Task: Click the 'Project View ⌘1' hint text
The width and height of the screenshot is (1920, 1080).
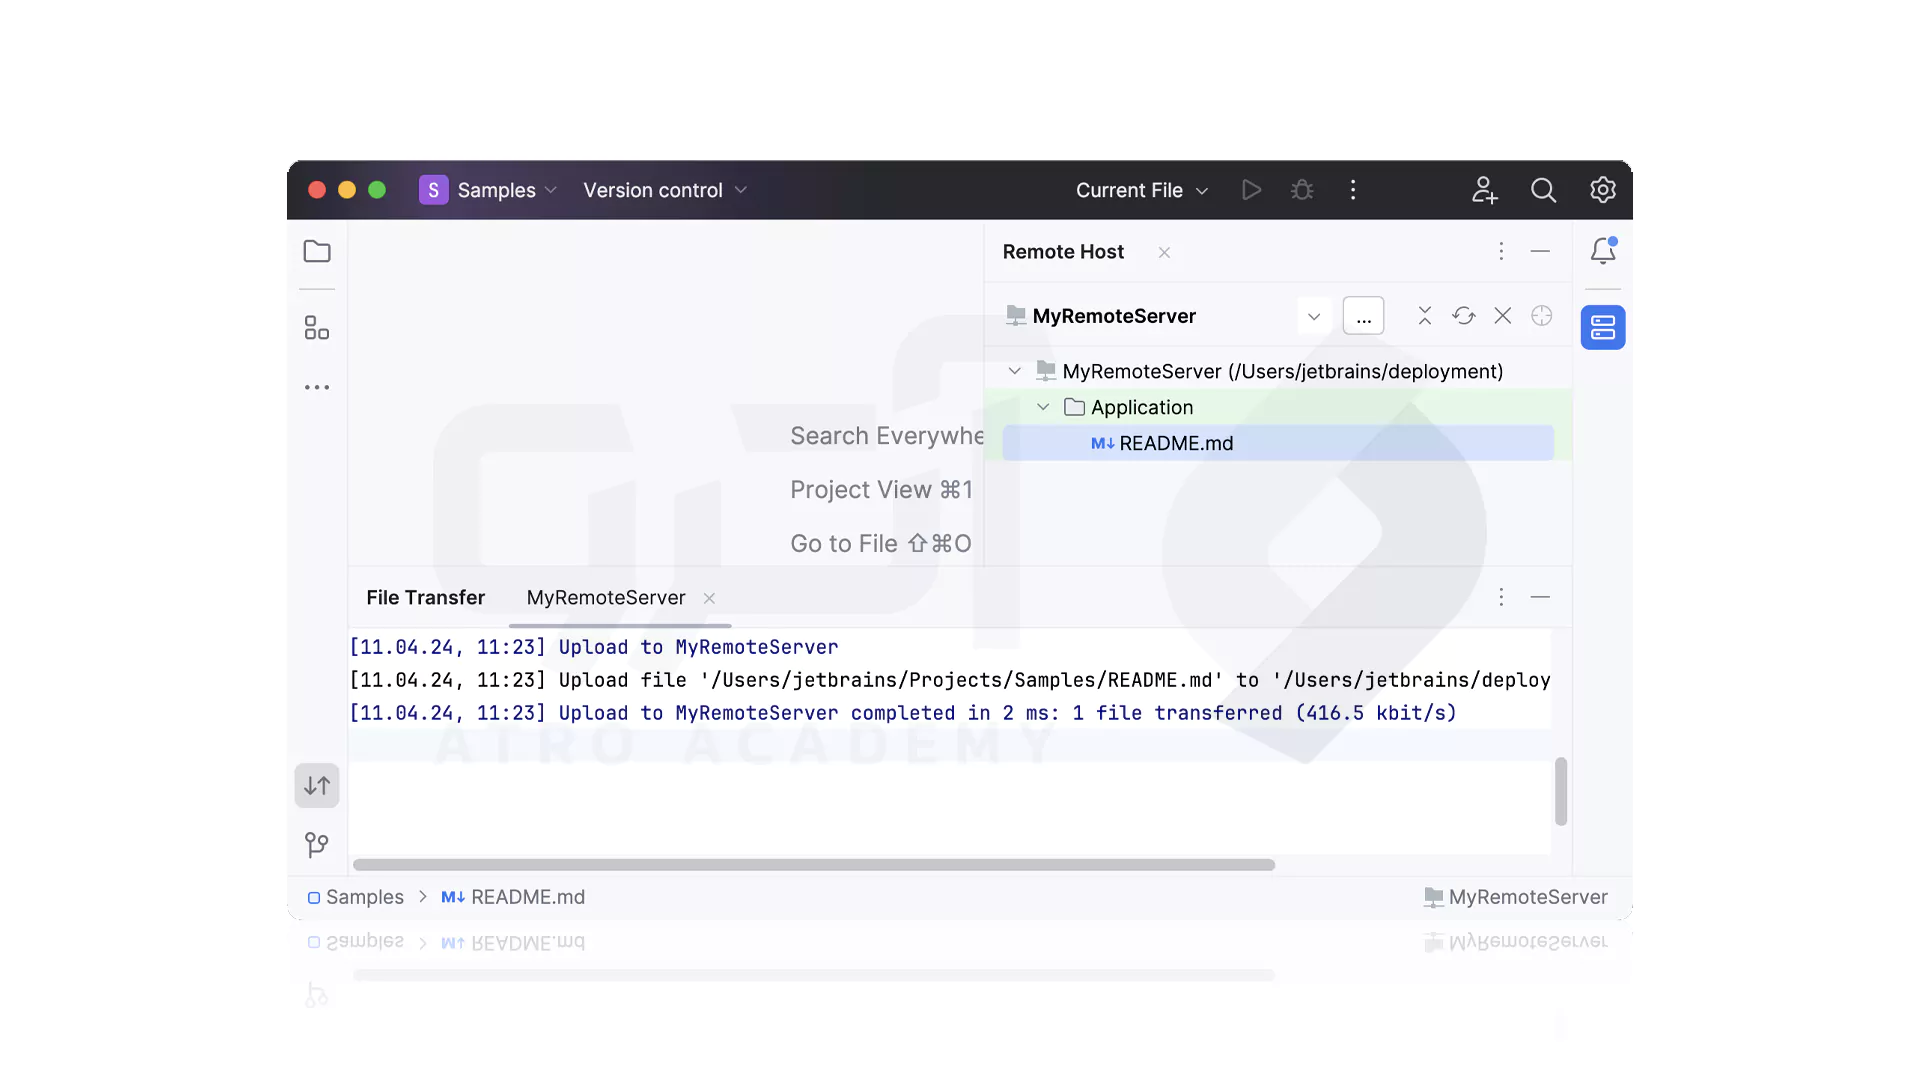Action: click(x=881, y=489)
